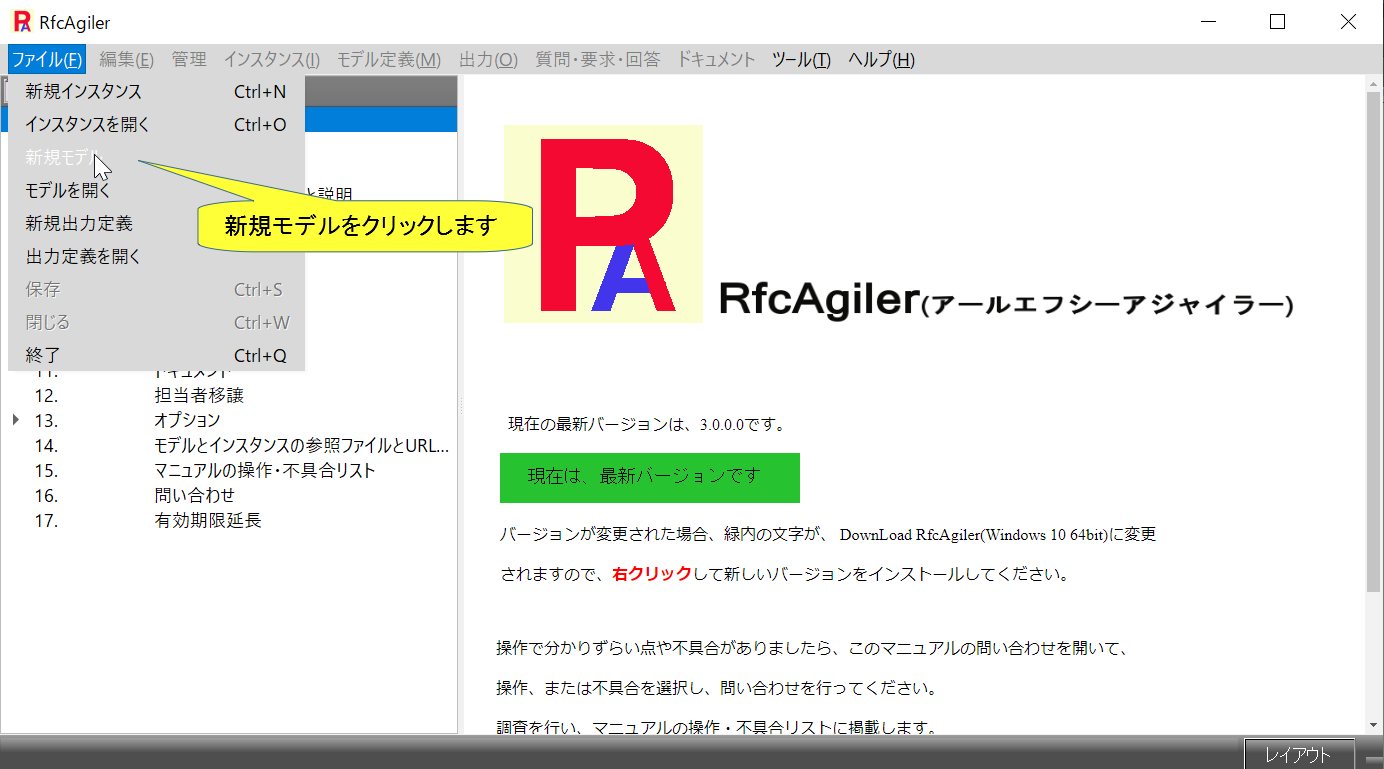Click the 現在の最新バージョンは、3.0.0.0です text
Image resolution: width=1384 pixels, height=769 pixels.
pos(647,424)
